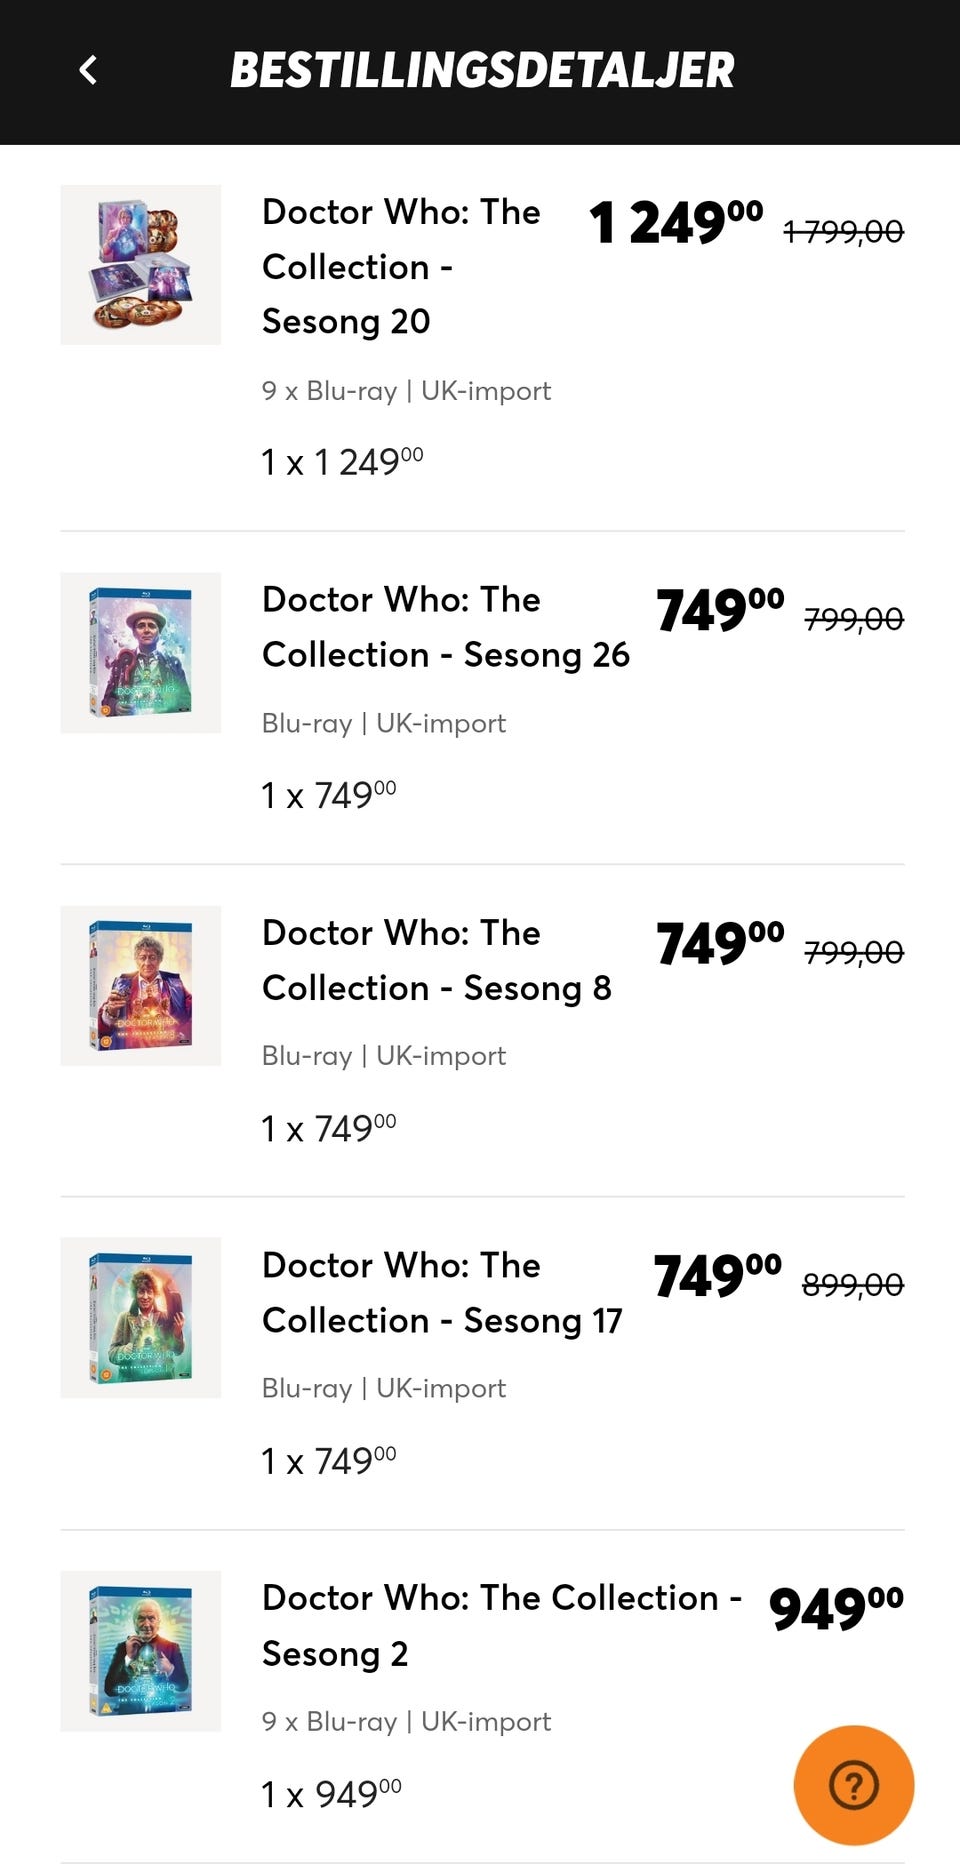This screenshot has height=1873, width=960.
Task: Open Doctor Who Collection Sesong 26 title
Action: click(x=445, y=627)
